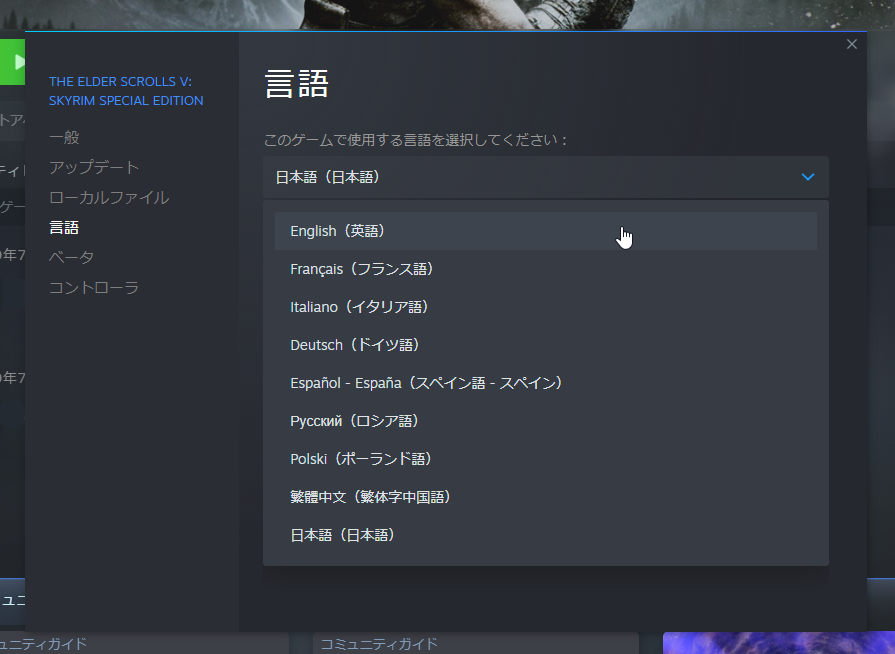Go to the ベータ tab
The image size is (895, 654).
coord(71,257)
